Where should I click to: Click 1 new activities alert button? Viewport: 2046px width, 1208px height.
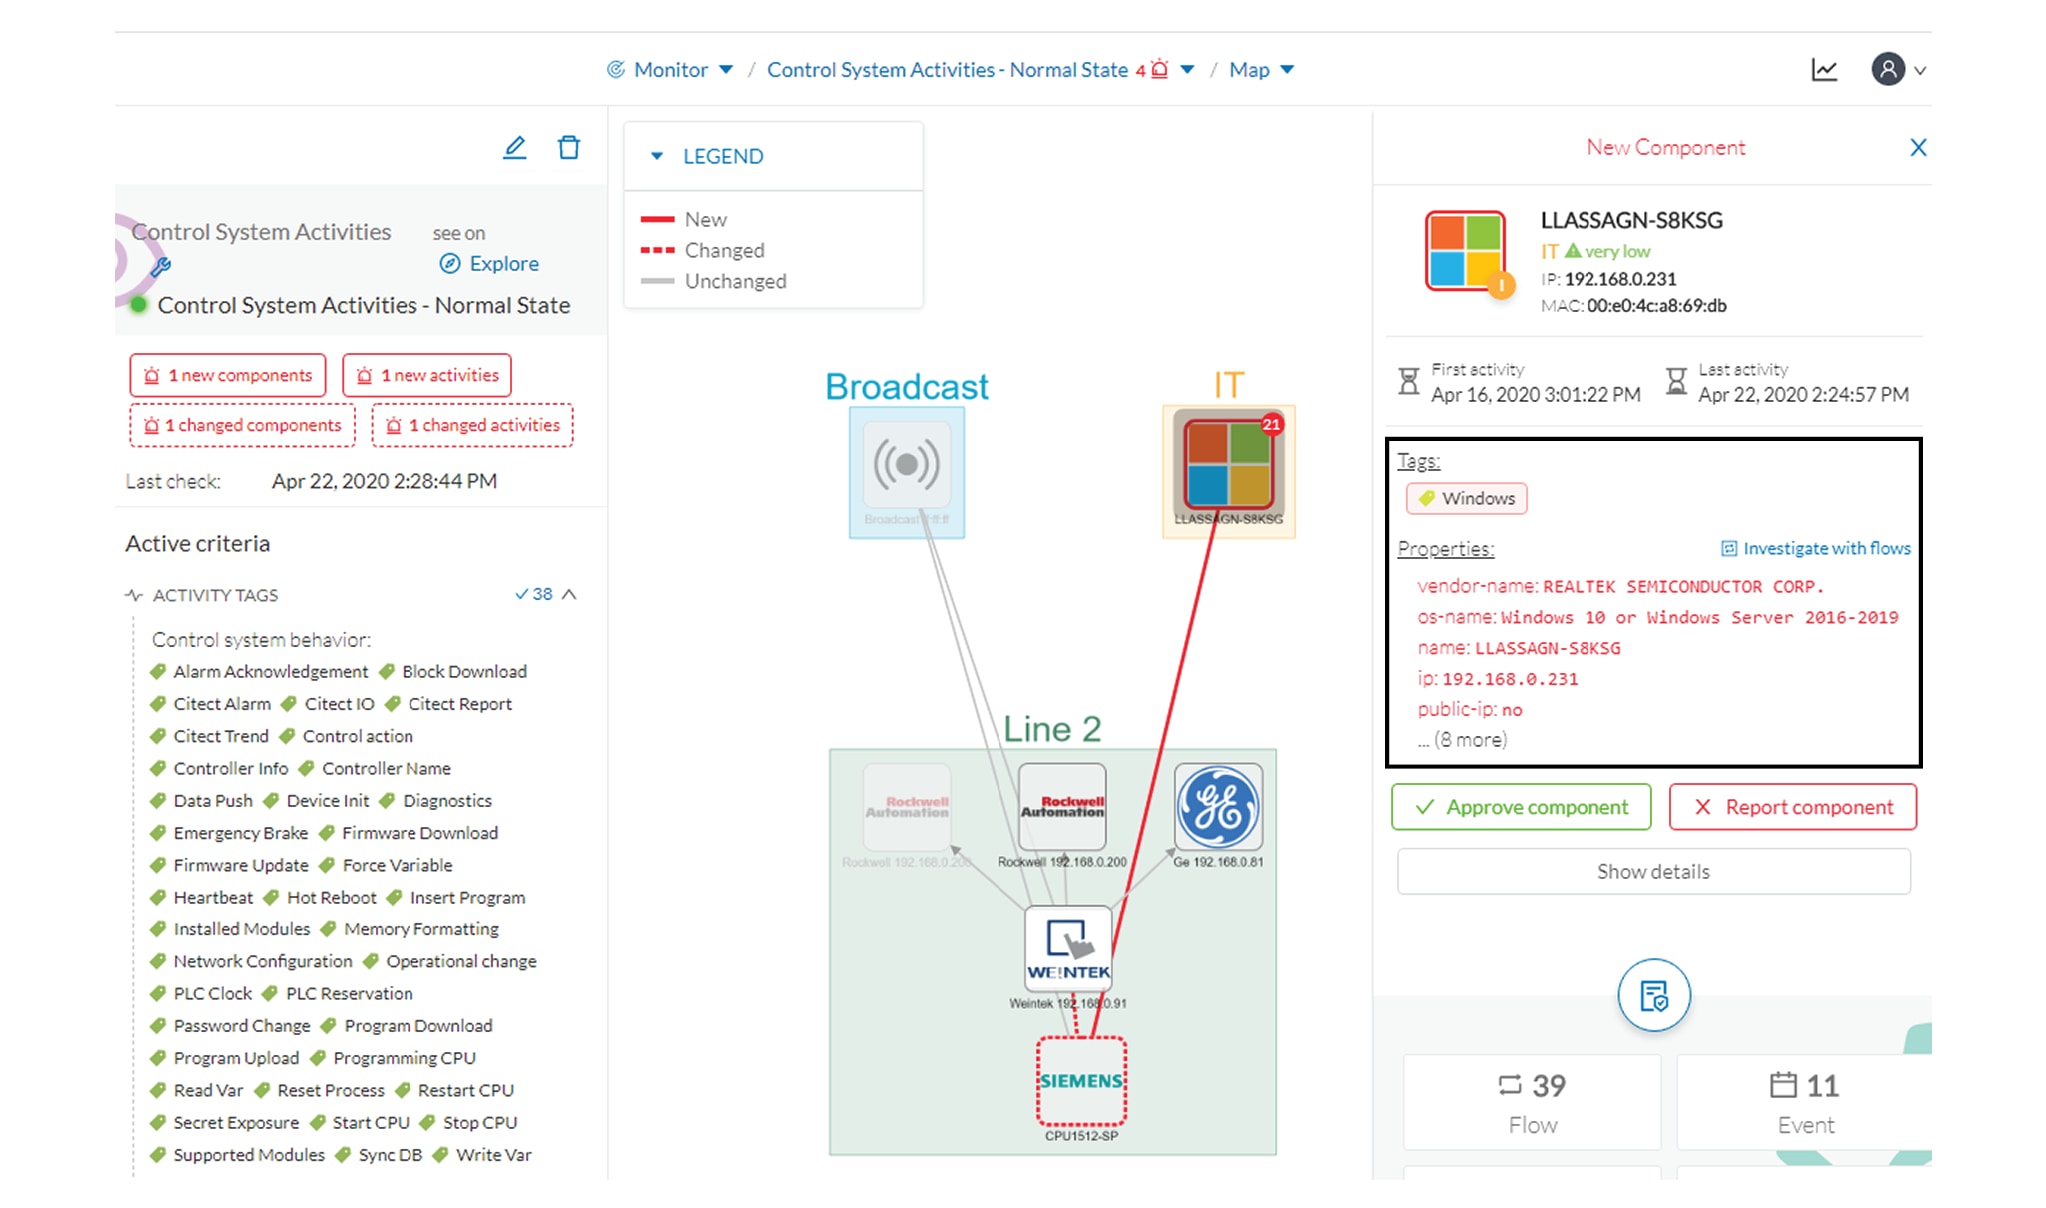click(427, 375)
